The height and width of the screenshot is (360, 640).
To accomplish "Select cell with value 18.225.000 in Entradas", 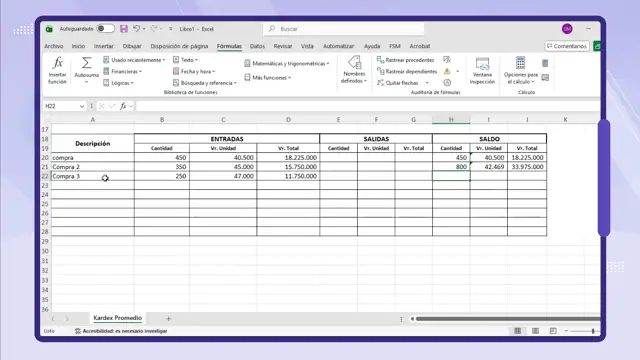I will pos(288,158).
